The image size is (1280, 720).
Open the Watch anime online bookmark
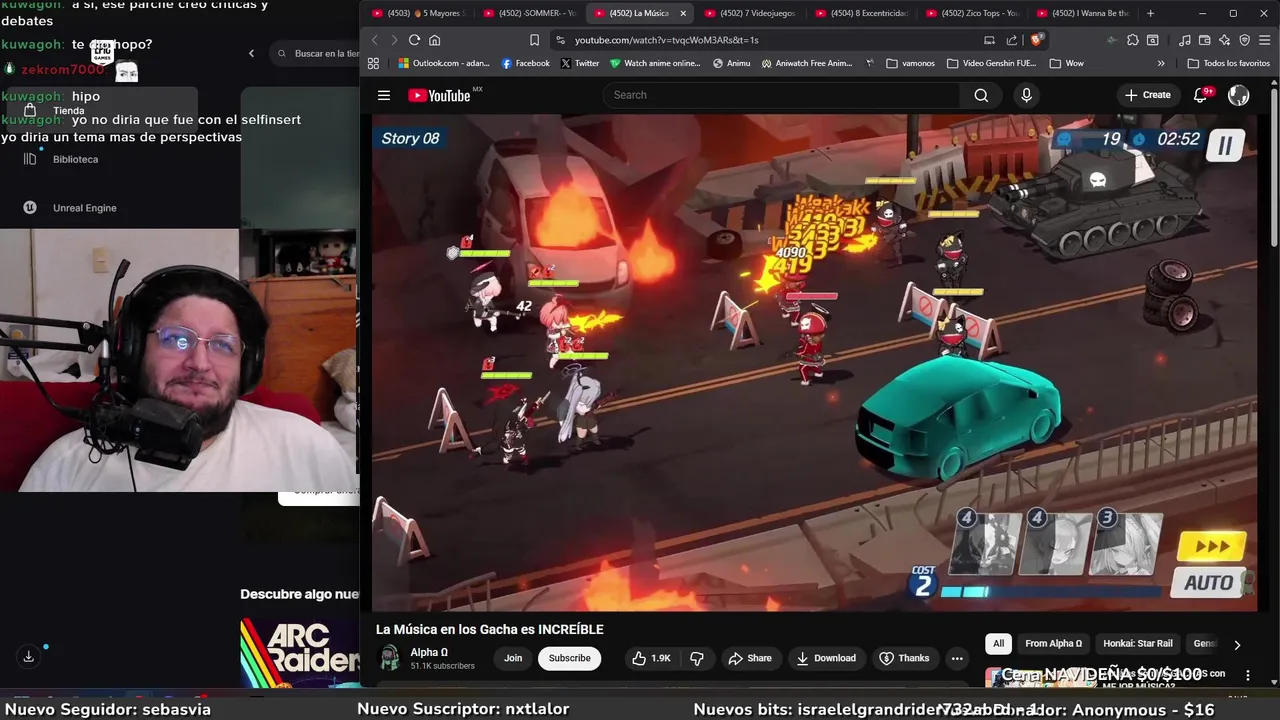coord(655,63)
